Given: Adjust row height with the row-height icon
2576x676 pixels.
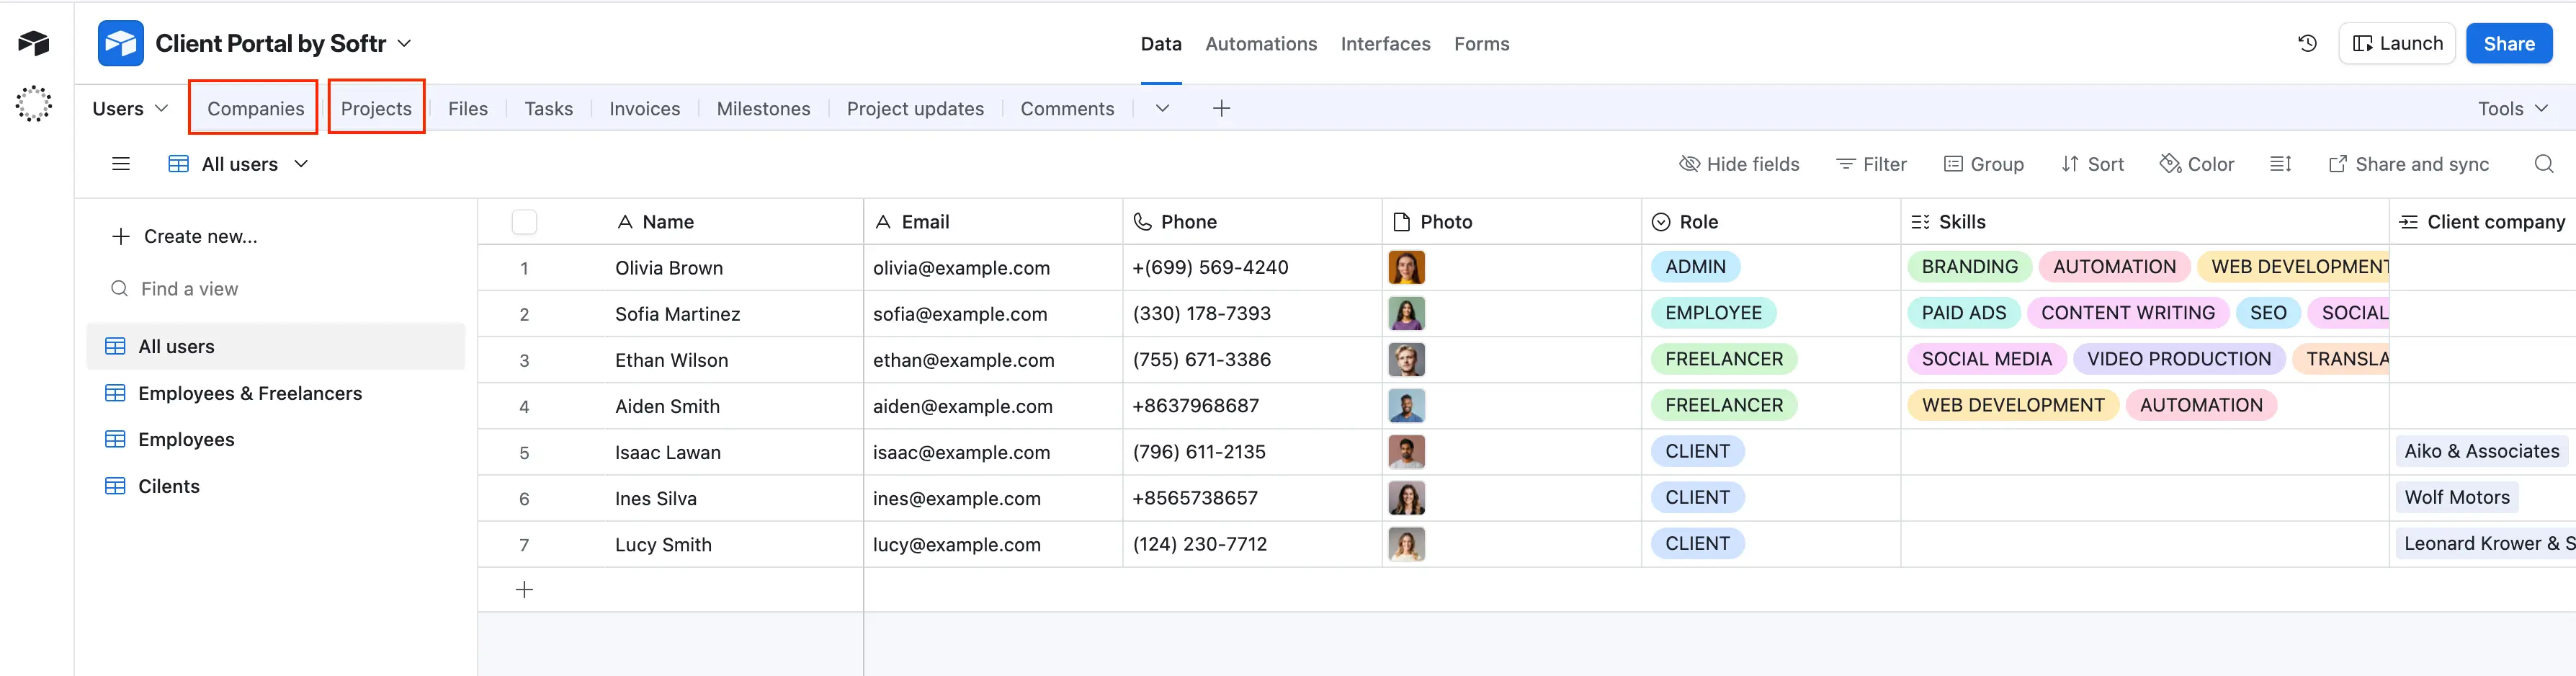Looking at the screenshot, I should tap(2280, 163).
